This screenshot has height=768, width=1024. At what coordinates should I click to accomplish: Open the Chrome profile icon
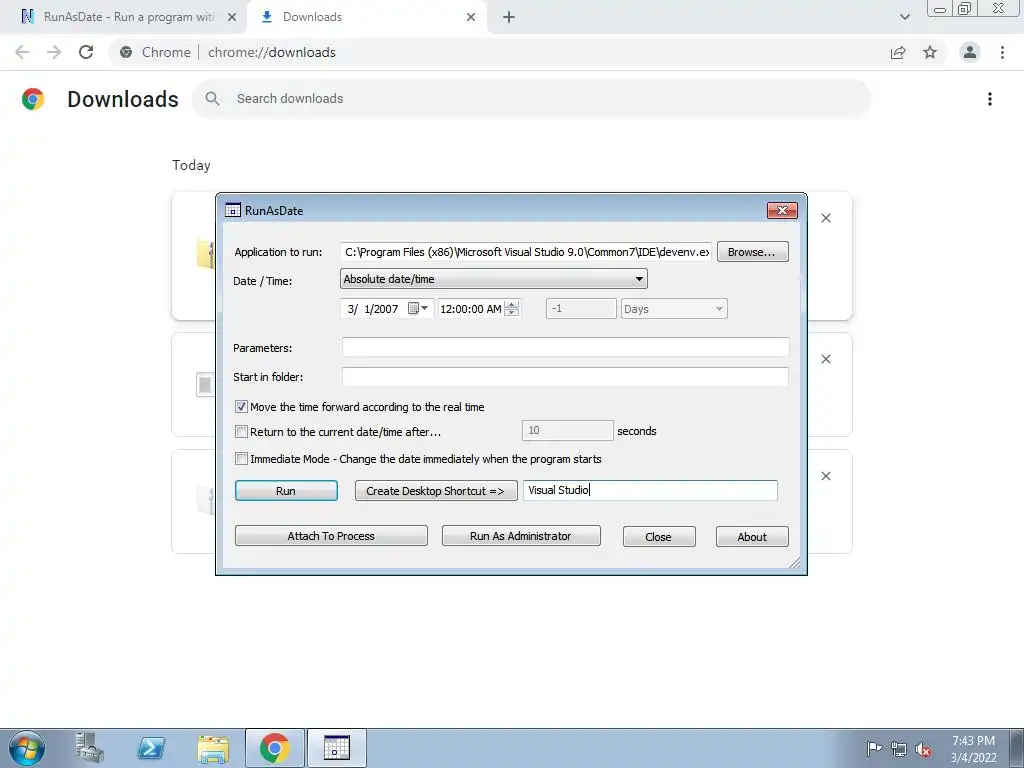970,52
